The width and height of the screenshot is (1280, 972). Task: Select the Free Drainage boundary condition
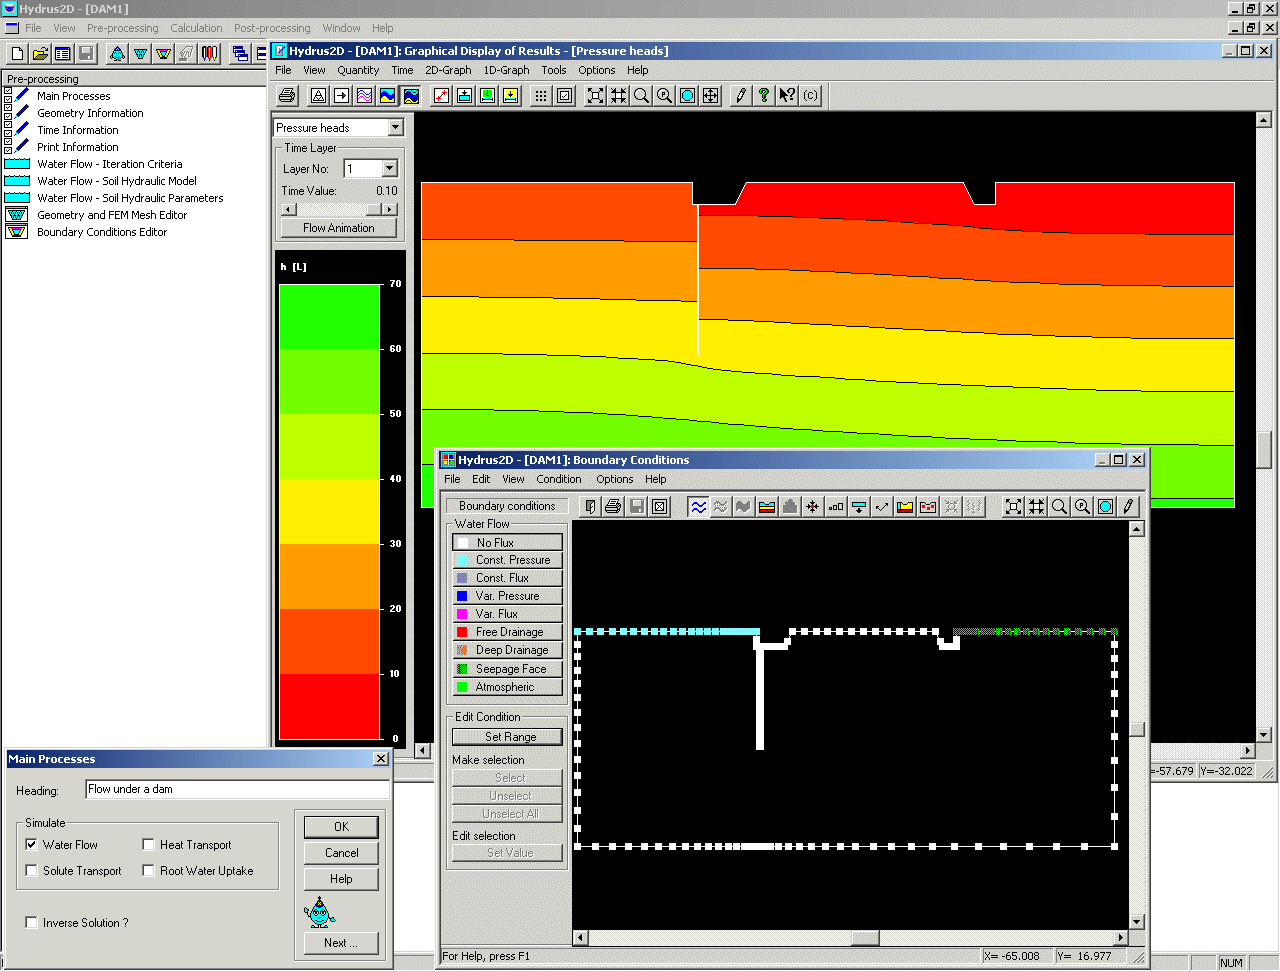click(x=507, y=632)
